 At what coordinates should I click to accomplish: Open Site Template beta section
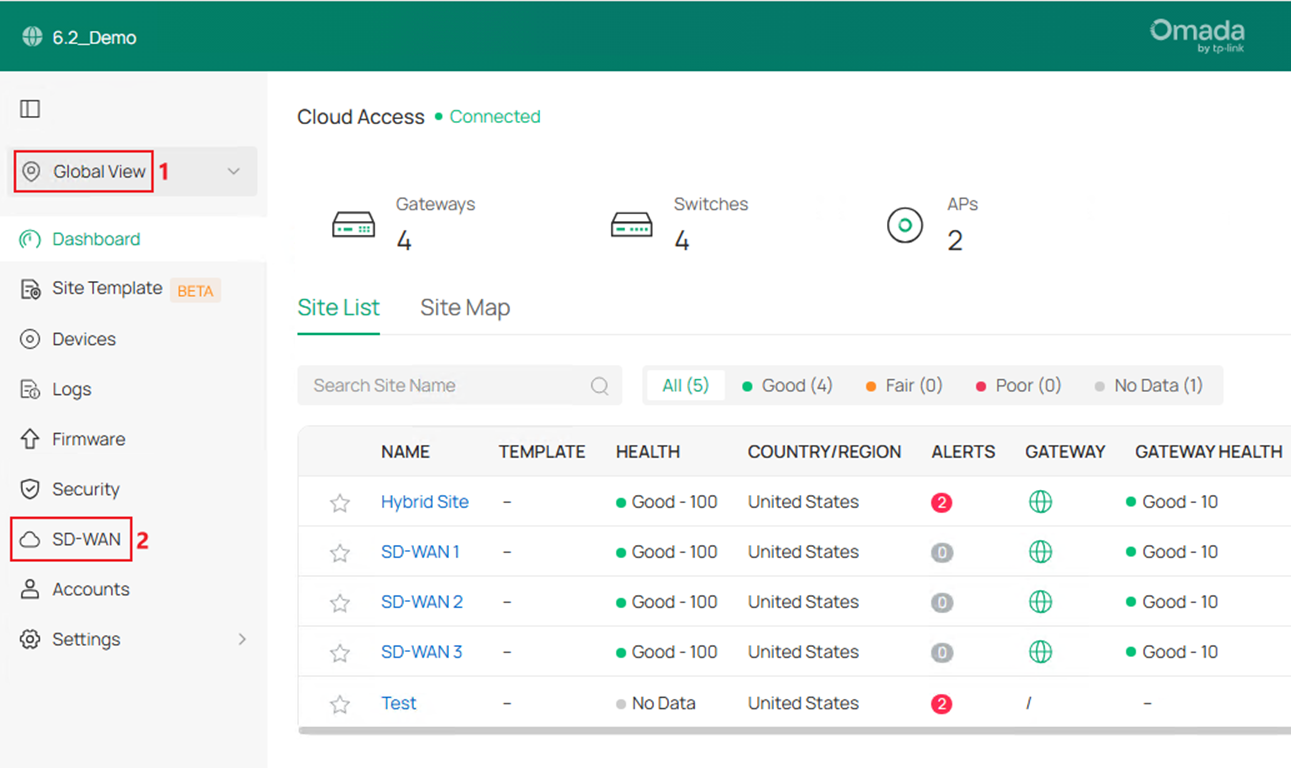[x=107, y=288]
